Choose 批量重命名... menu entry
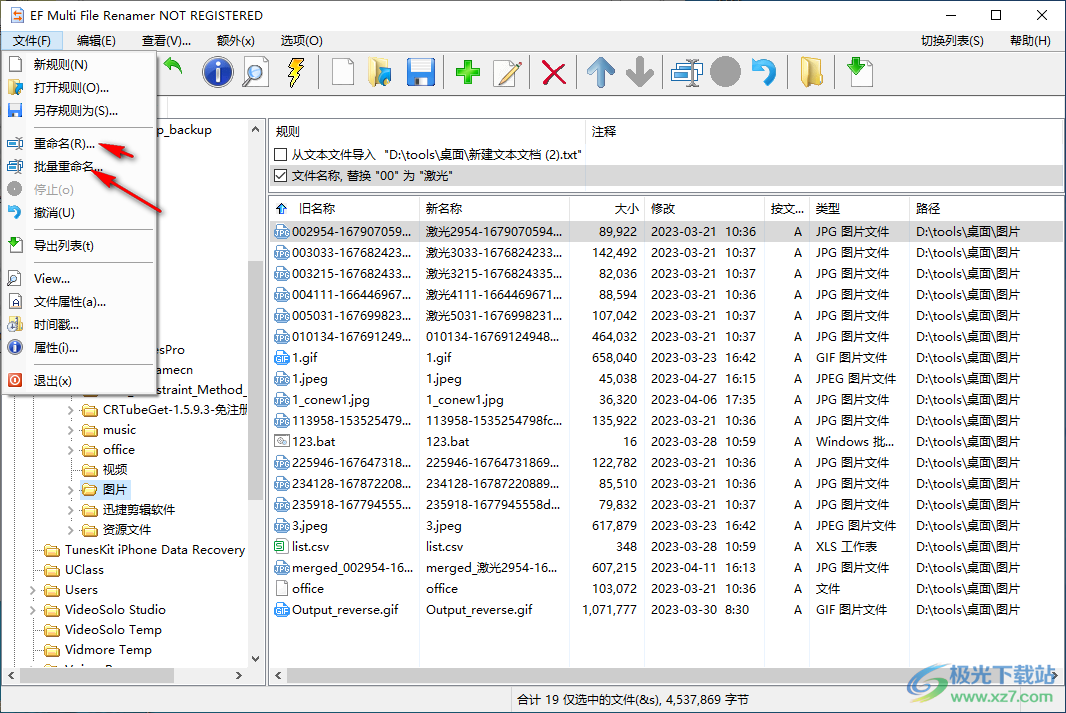Image resolution: width=1066 pixels, height=713 pixels. pos(80,167)
